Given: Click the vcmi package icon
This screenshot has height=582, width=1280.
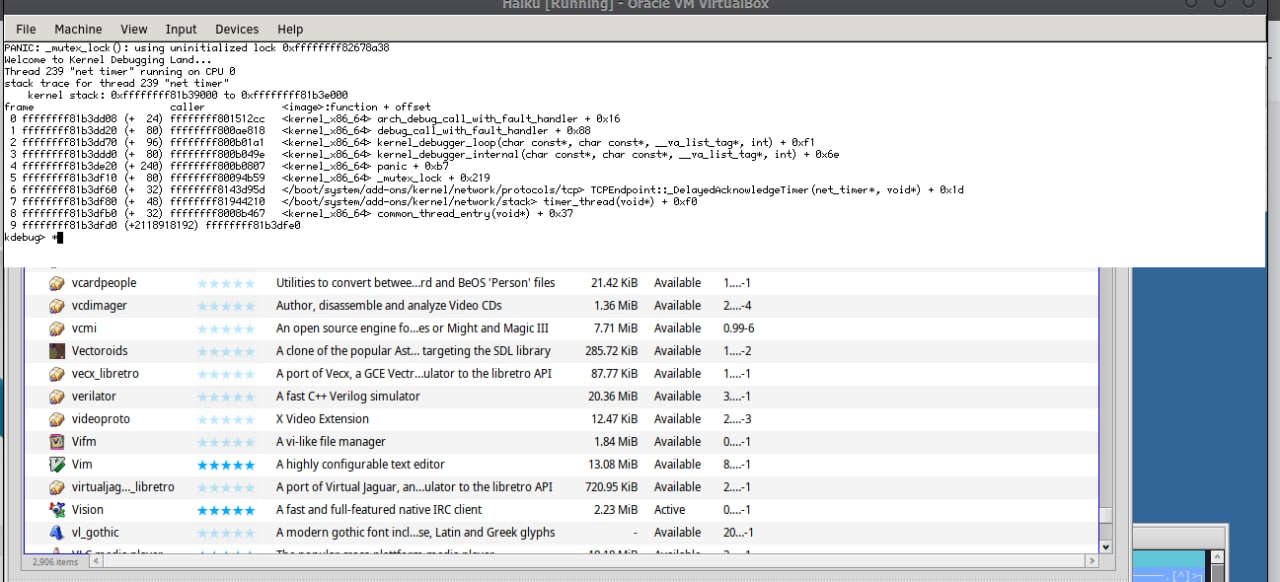Looking at the screenshot, I should 57,328.
